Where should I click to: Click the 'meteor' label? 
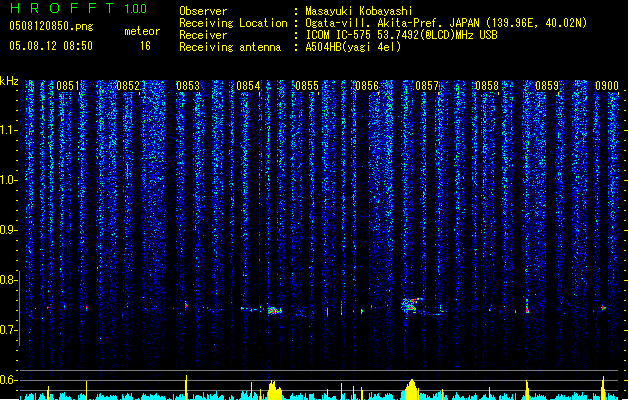click(x=142, y=31)
